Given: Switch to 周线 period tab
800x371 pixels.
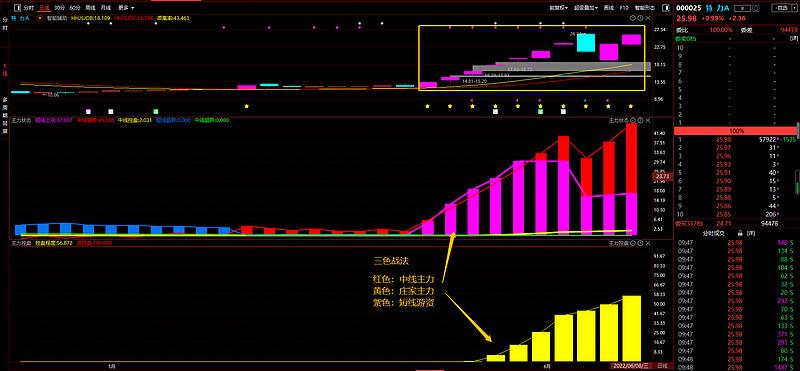Looking at the screenshot, I should pyautogui.click(x=90, y=8).
